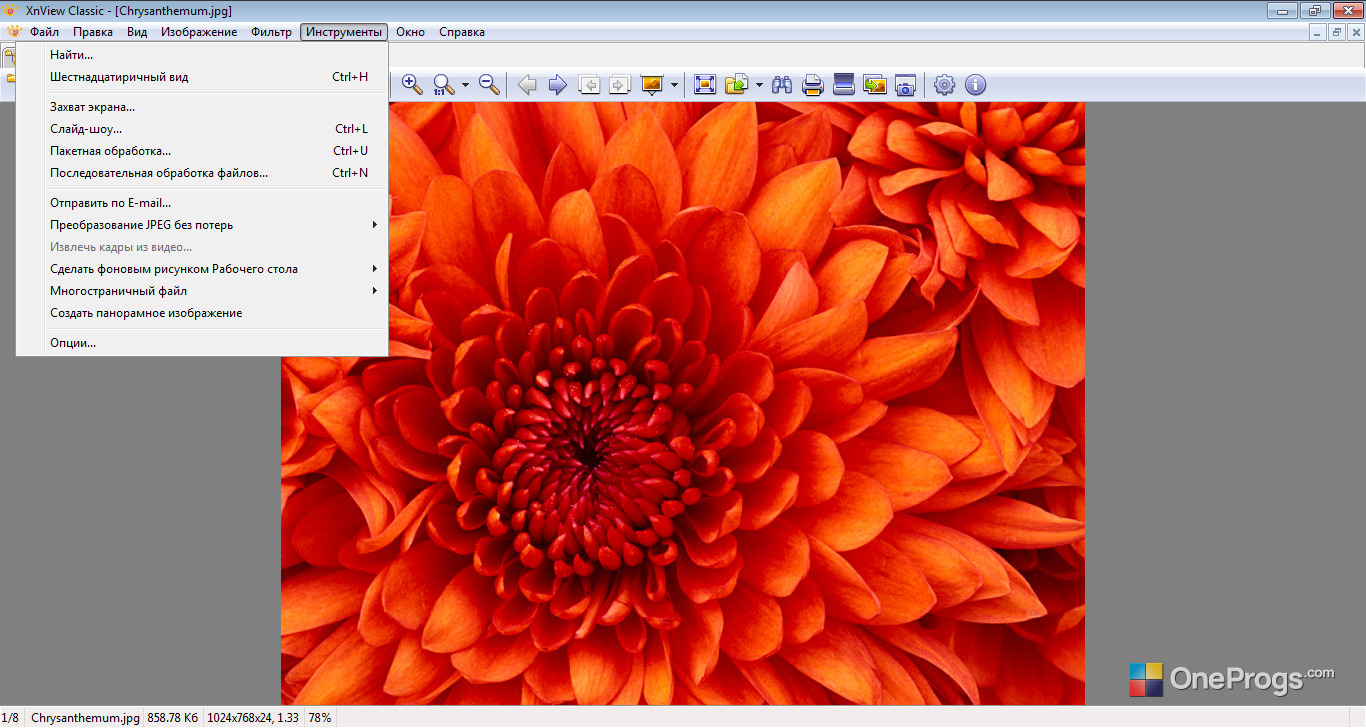Expand Преобразование JPEG без потерь submenu

click(202, 225)
